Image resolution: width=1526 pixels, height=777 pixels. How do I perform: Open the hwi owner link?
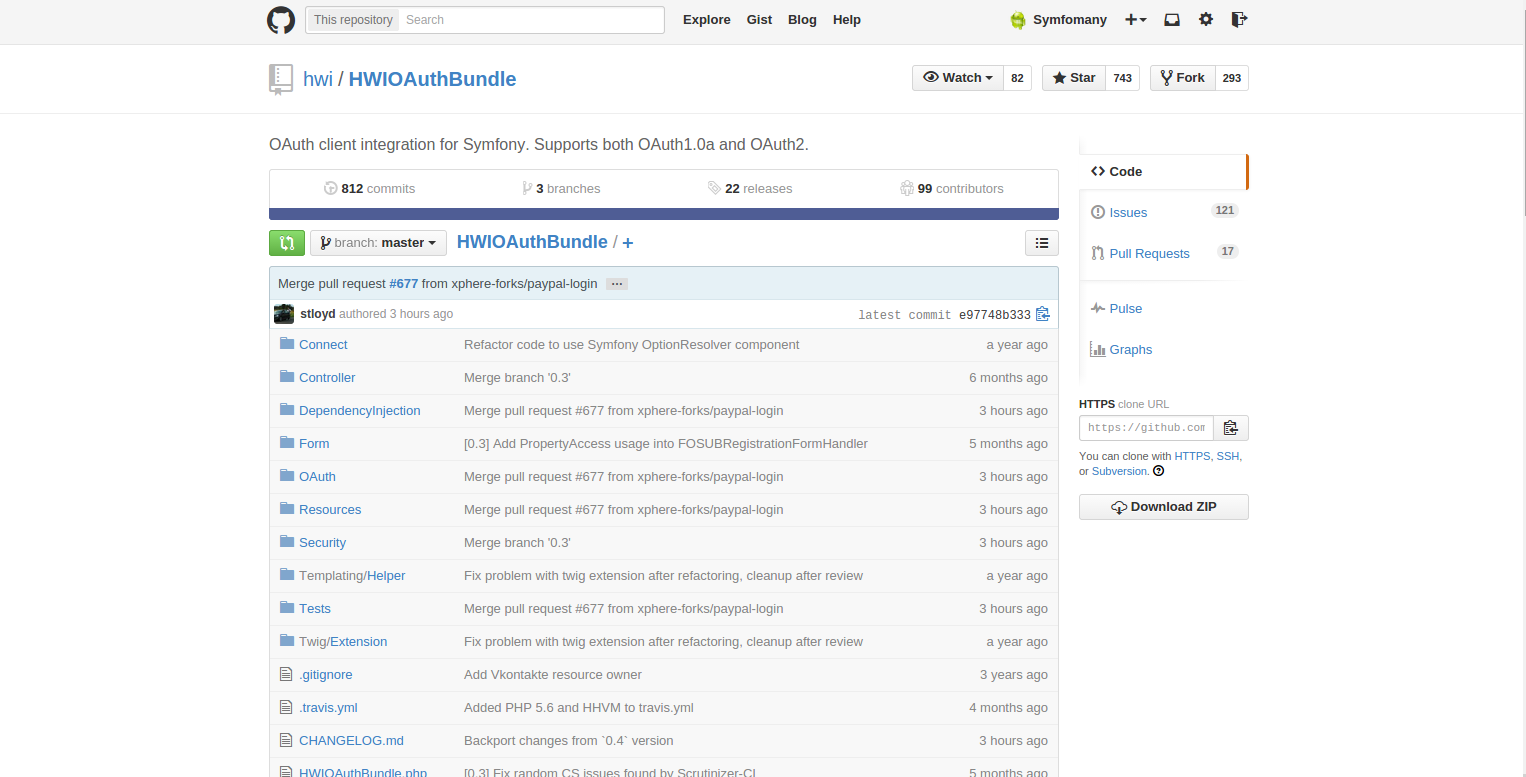click(318, 79)
